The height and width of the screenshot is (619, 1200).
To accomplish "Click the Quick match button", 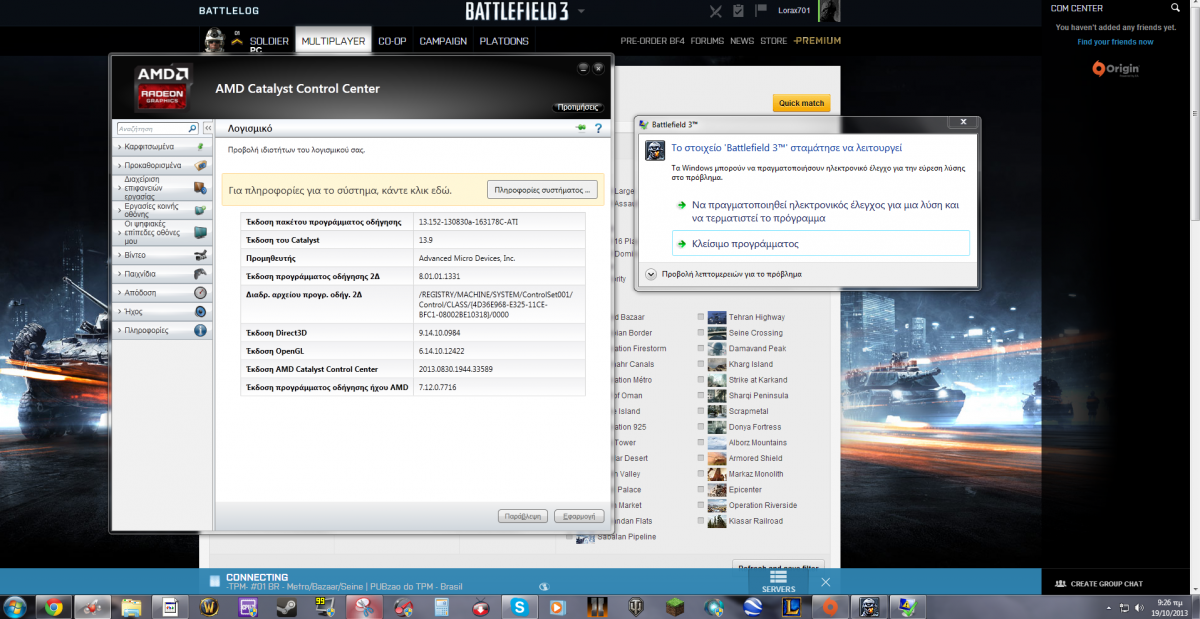I will point(801,103).
